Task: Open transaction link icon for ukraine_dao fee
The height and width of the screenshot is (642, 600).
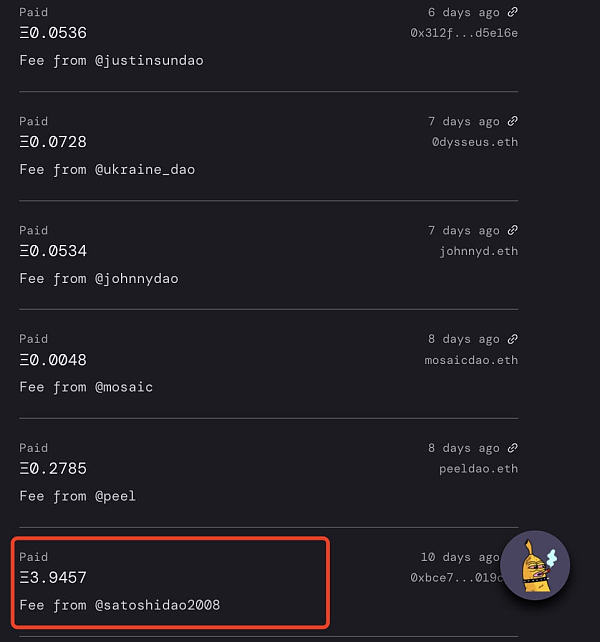Action: tap(512, 121)
